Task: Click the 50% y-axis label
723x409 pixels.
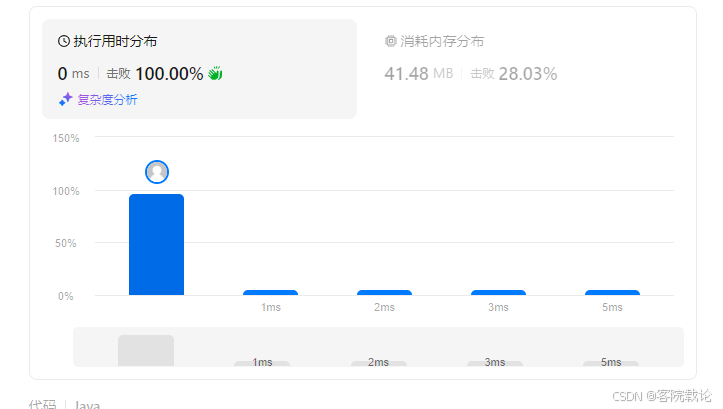Action: point(66,243)
